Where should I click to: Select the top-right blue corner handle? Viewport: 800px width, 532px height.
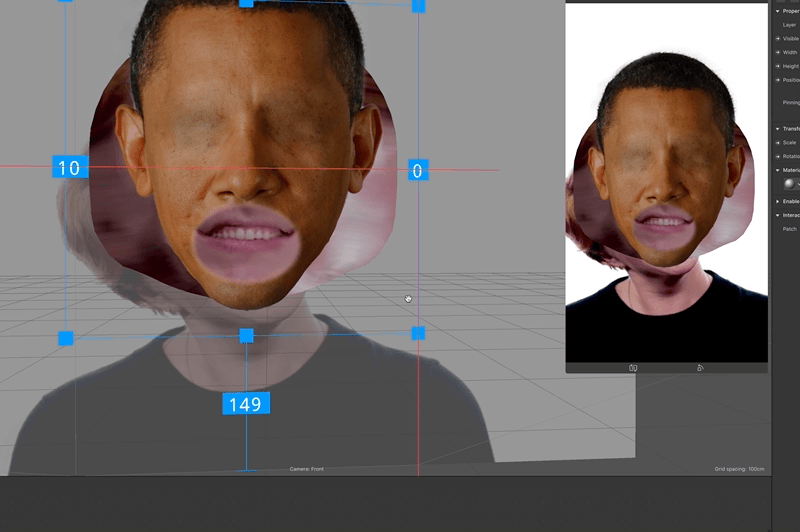(x=418, y=6)
